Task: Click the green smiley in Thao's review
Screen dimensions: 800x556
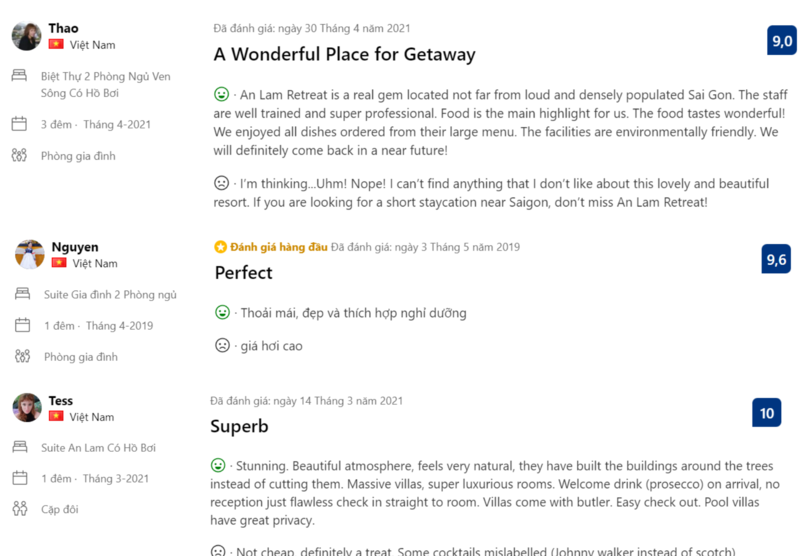Action: (x=222, y=94)
